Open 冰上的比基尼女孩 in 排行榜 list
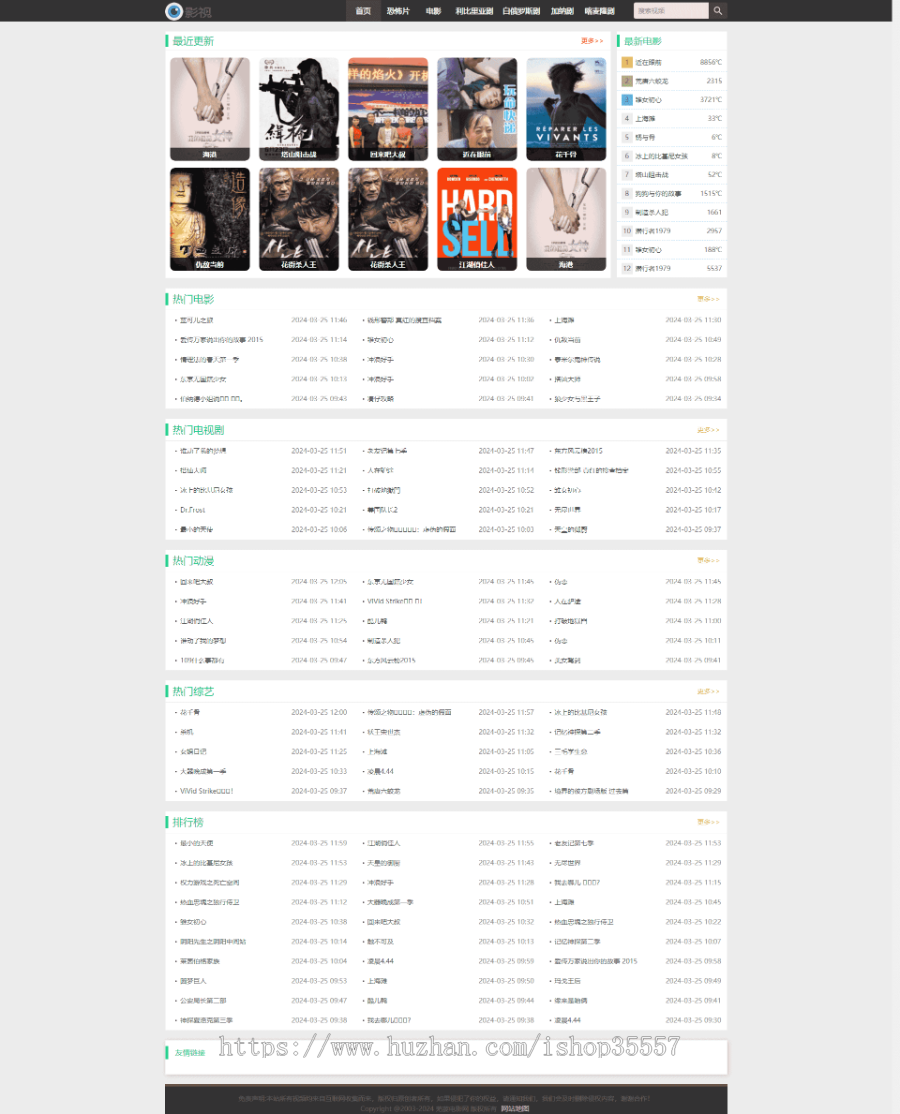 click(206, 863)
